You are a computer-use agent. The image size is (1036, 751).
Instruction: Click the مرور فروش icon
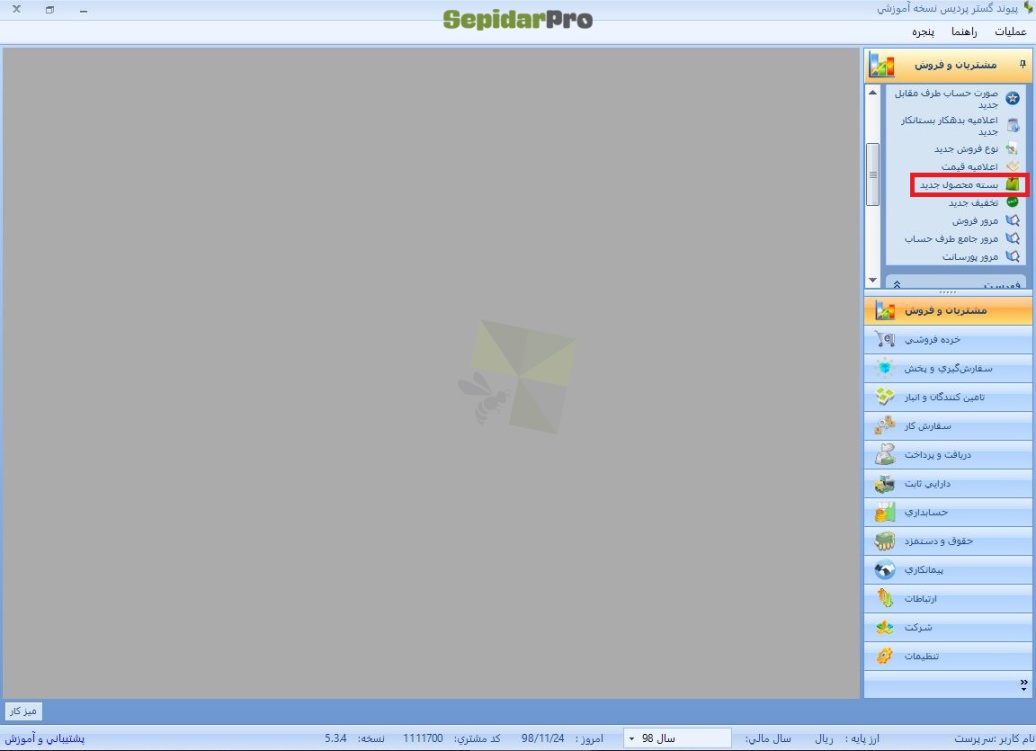(x=1012, y=220)
